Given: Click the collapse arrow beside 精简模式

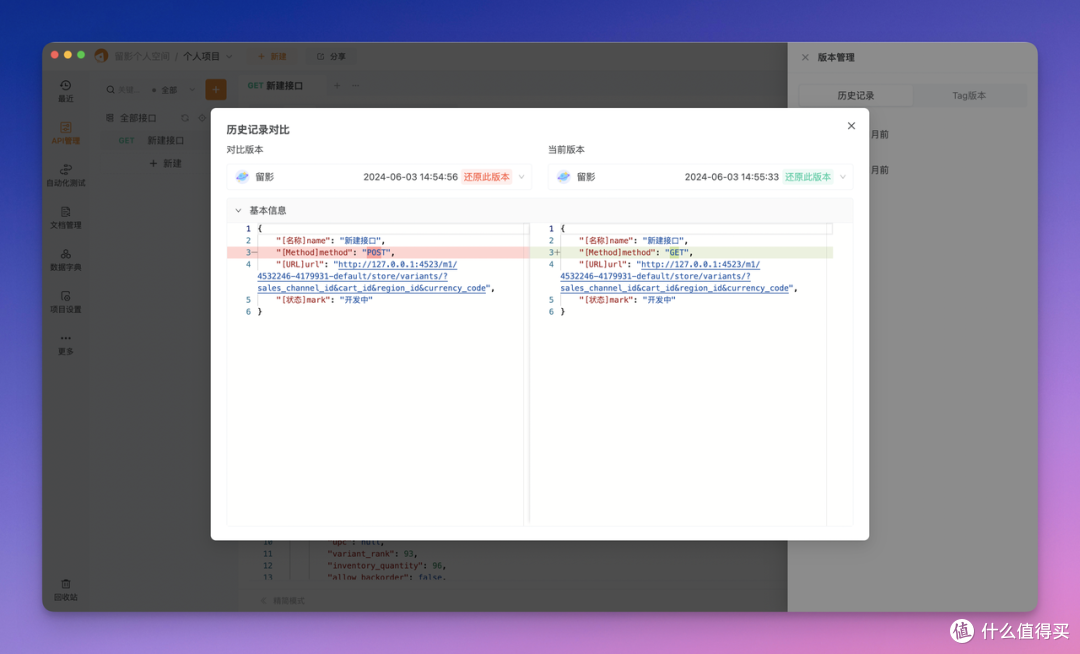Looking at the screenshot, I should pyautogui.click(x=264, y=600).
